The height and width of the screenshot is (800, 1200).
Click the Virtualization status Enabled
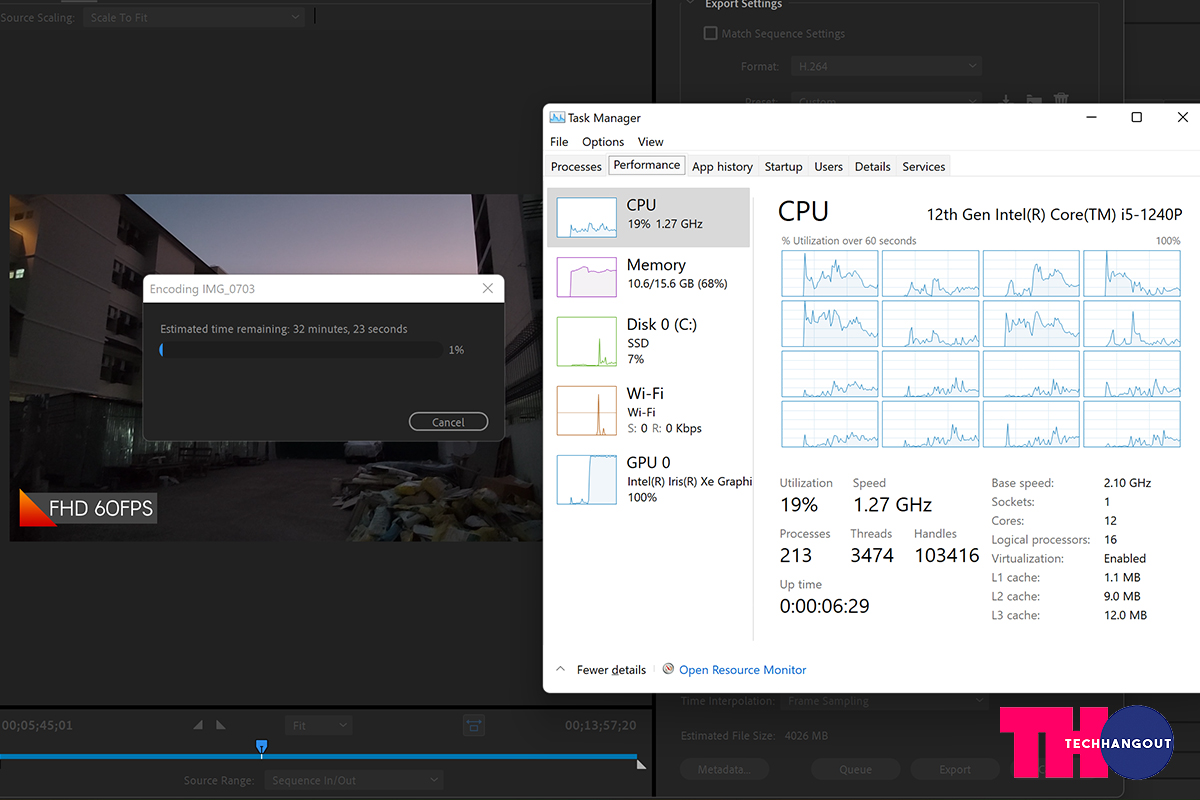1125,558
